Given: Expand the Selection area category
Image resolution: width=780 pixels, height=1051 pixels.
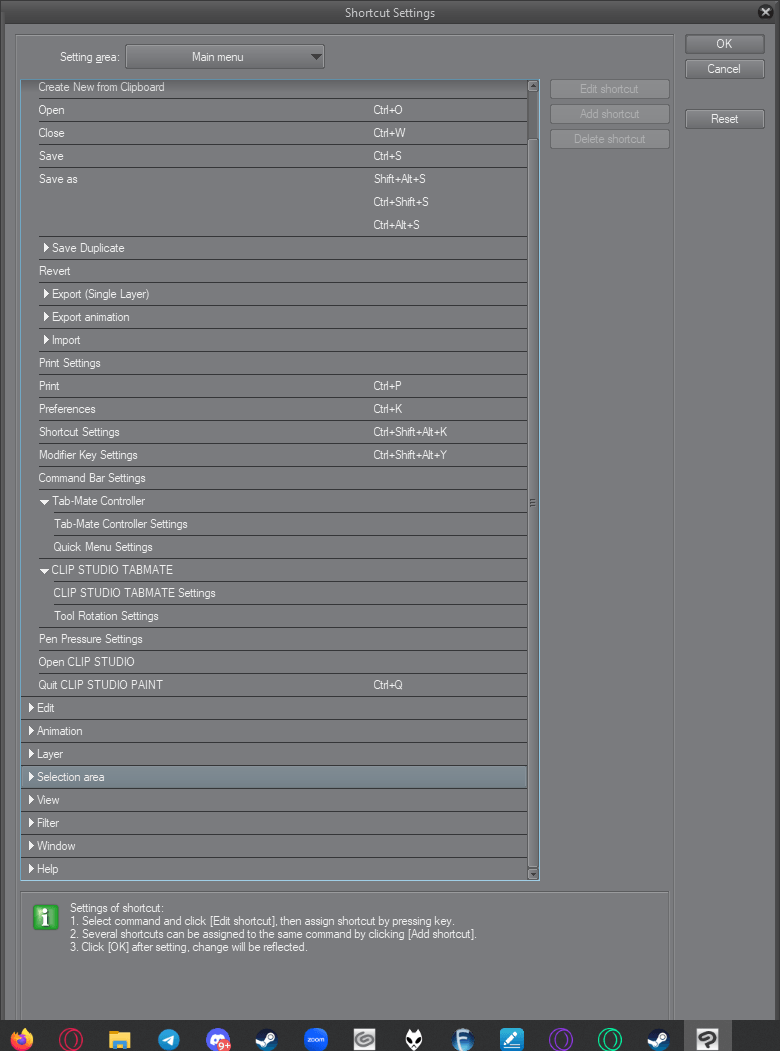Looking at the screenshot, I should 31,777.
